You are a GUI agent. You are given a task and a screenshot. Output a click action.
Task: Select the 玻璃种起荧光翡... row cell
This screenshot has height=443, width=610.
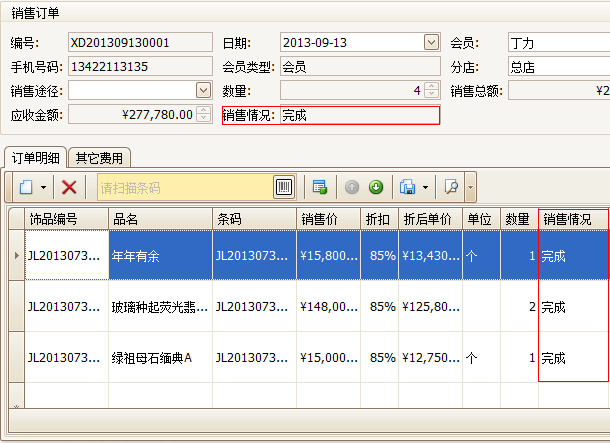coord(160,306)
